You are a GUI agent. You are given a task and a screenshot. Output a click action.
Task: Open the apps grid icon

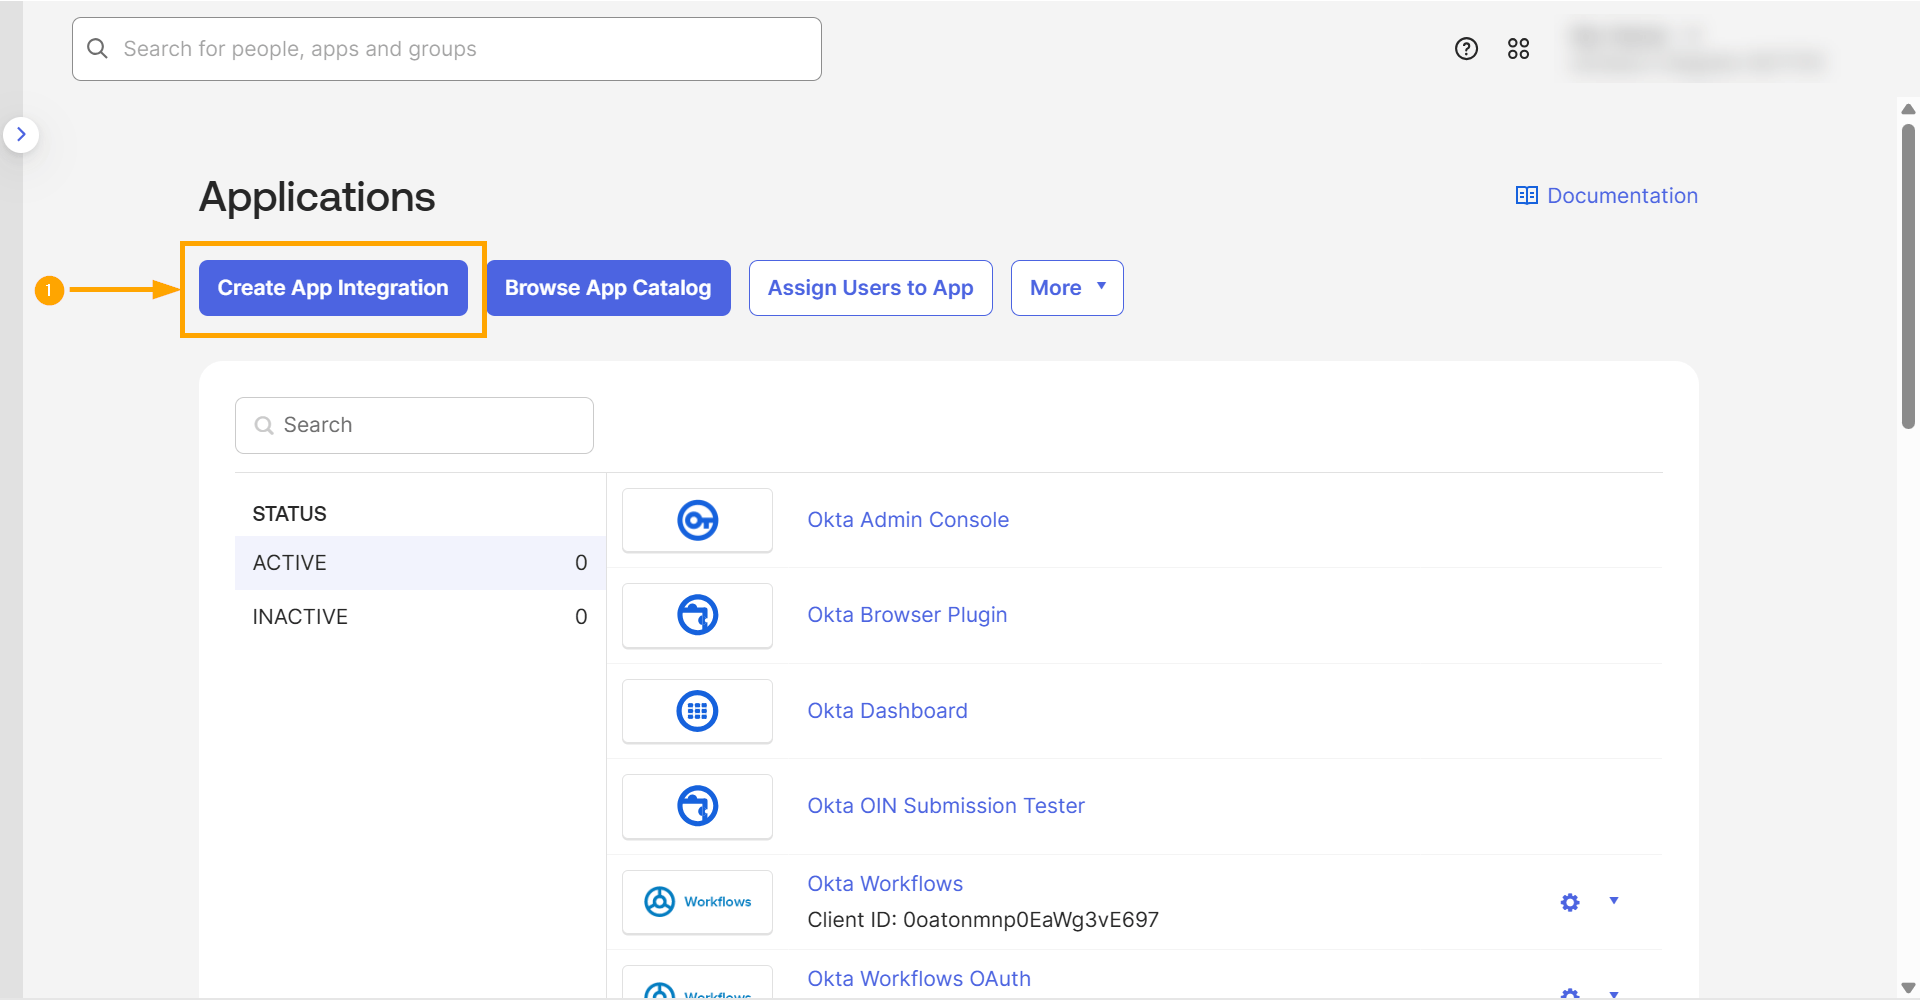tap(1518, 49)
